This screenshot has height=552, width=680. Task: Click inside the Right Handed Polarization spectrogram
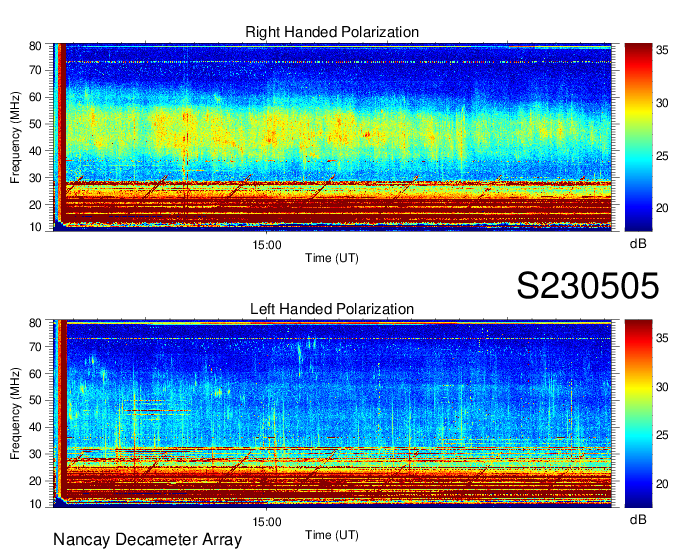coord(332,137)
